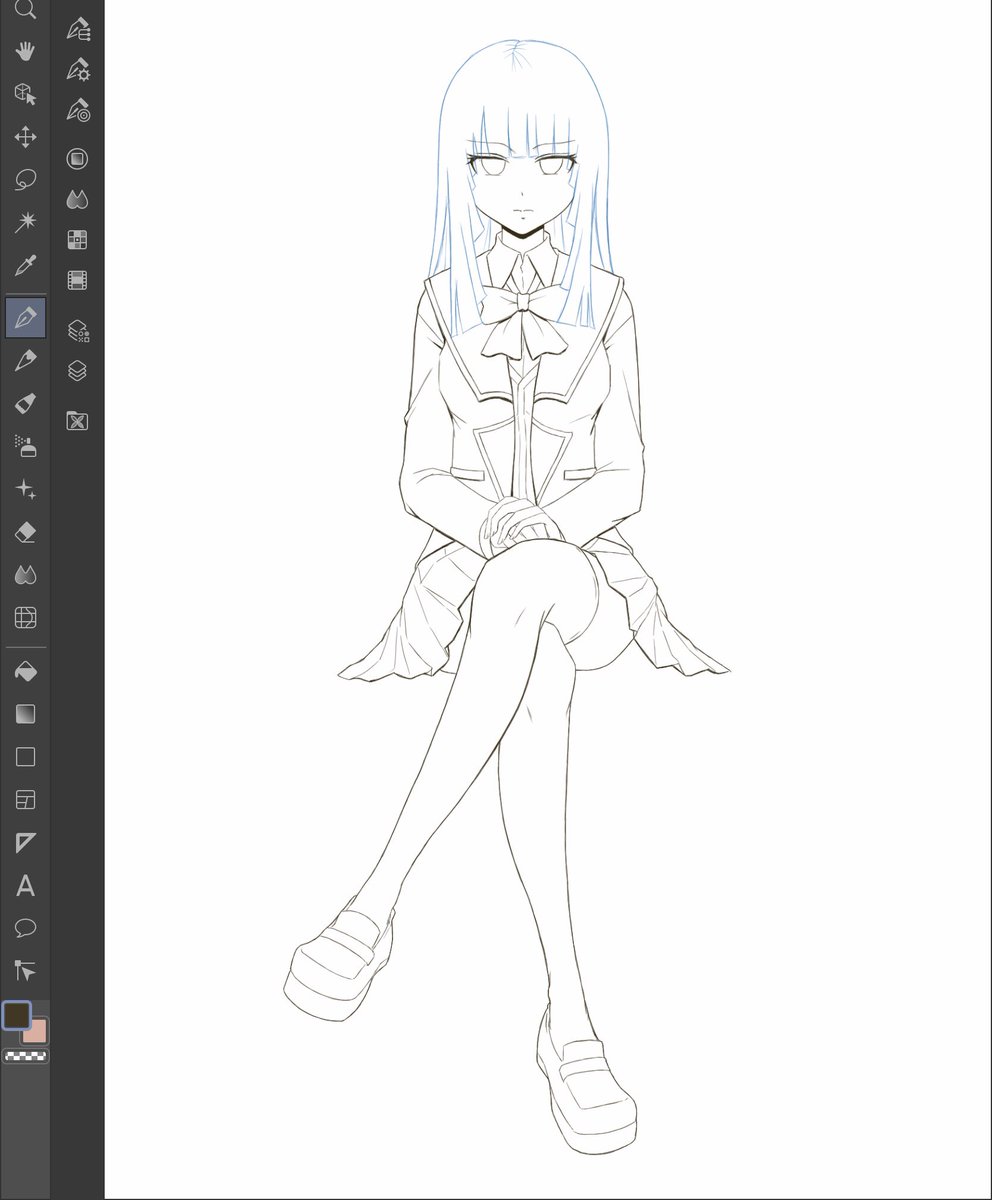Select the Eyedropper tool
Screen dimensions: 992x1200
coord(26,266)
